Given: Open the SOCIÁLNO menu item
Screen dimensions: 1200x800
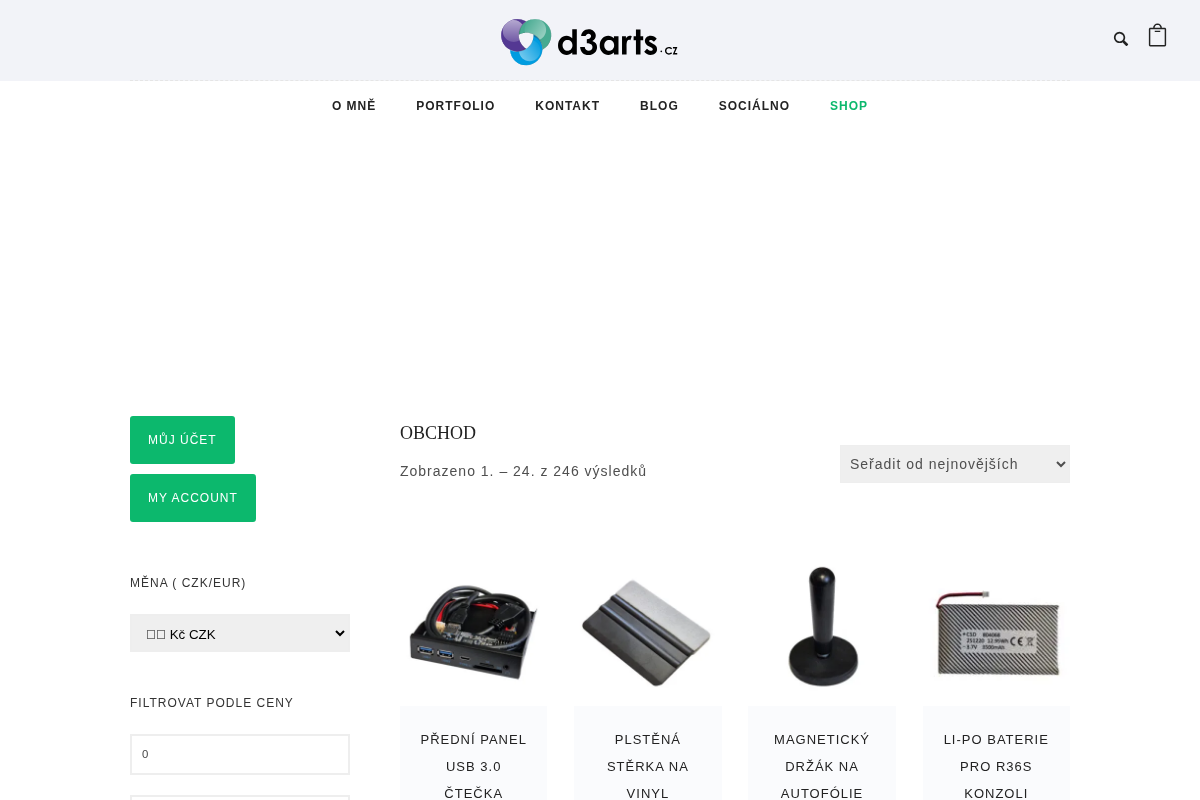Looking at the screenshot, I should coord(754,106).
